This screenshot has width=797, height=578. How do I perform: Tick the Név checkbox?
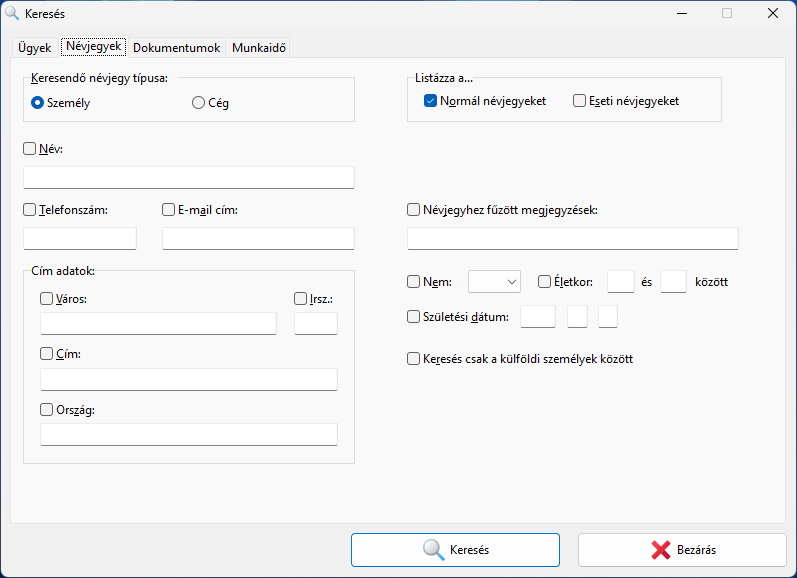[29, 149]
